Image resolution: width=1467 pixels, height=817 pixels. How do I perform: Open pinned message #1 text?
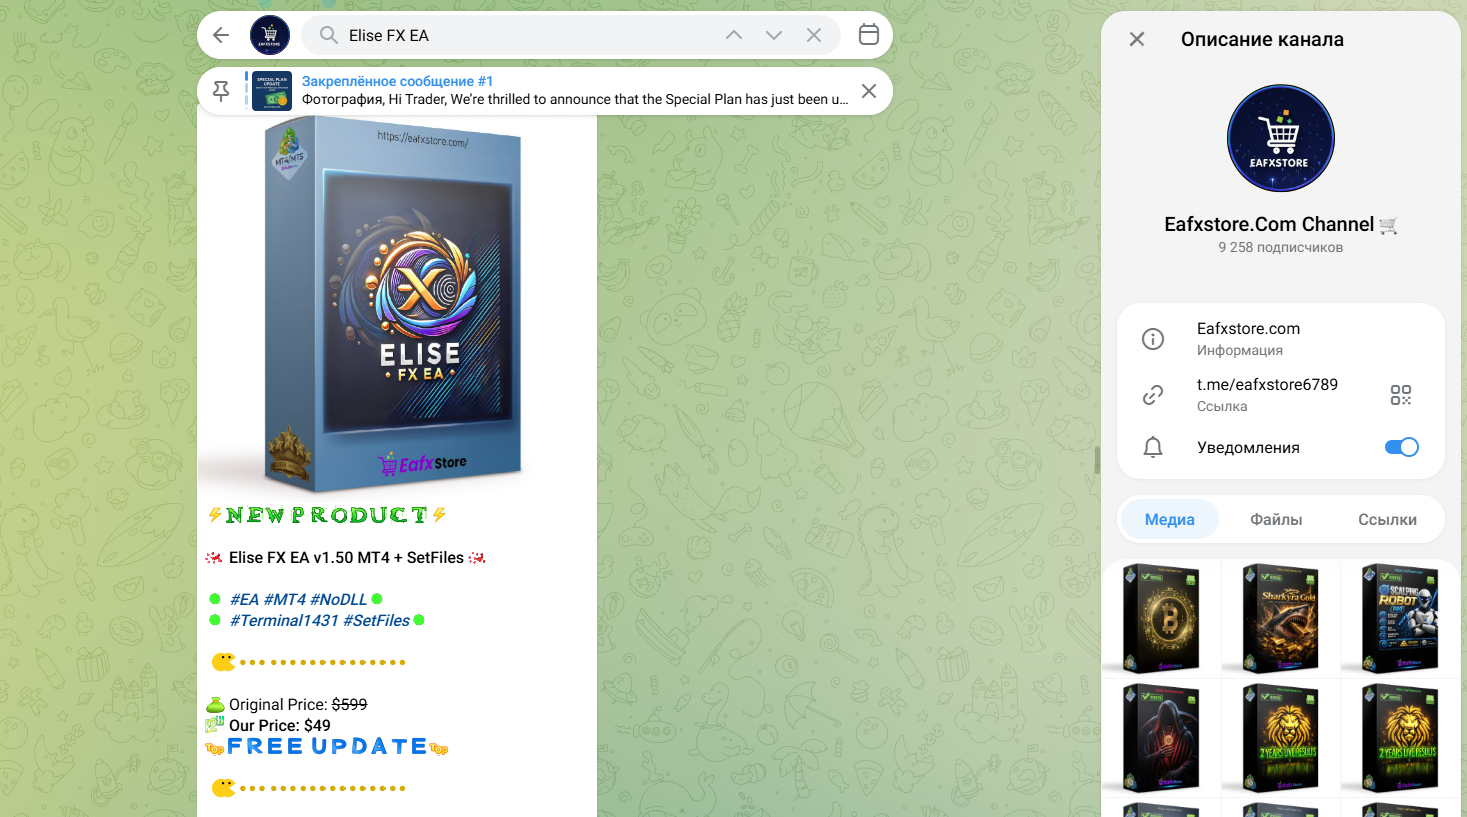click(575, 91)
